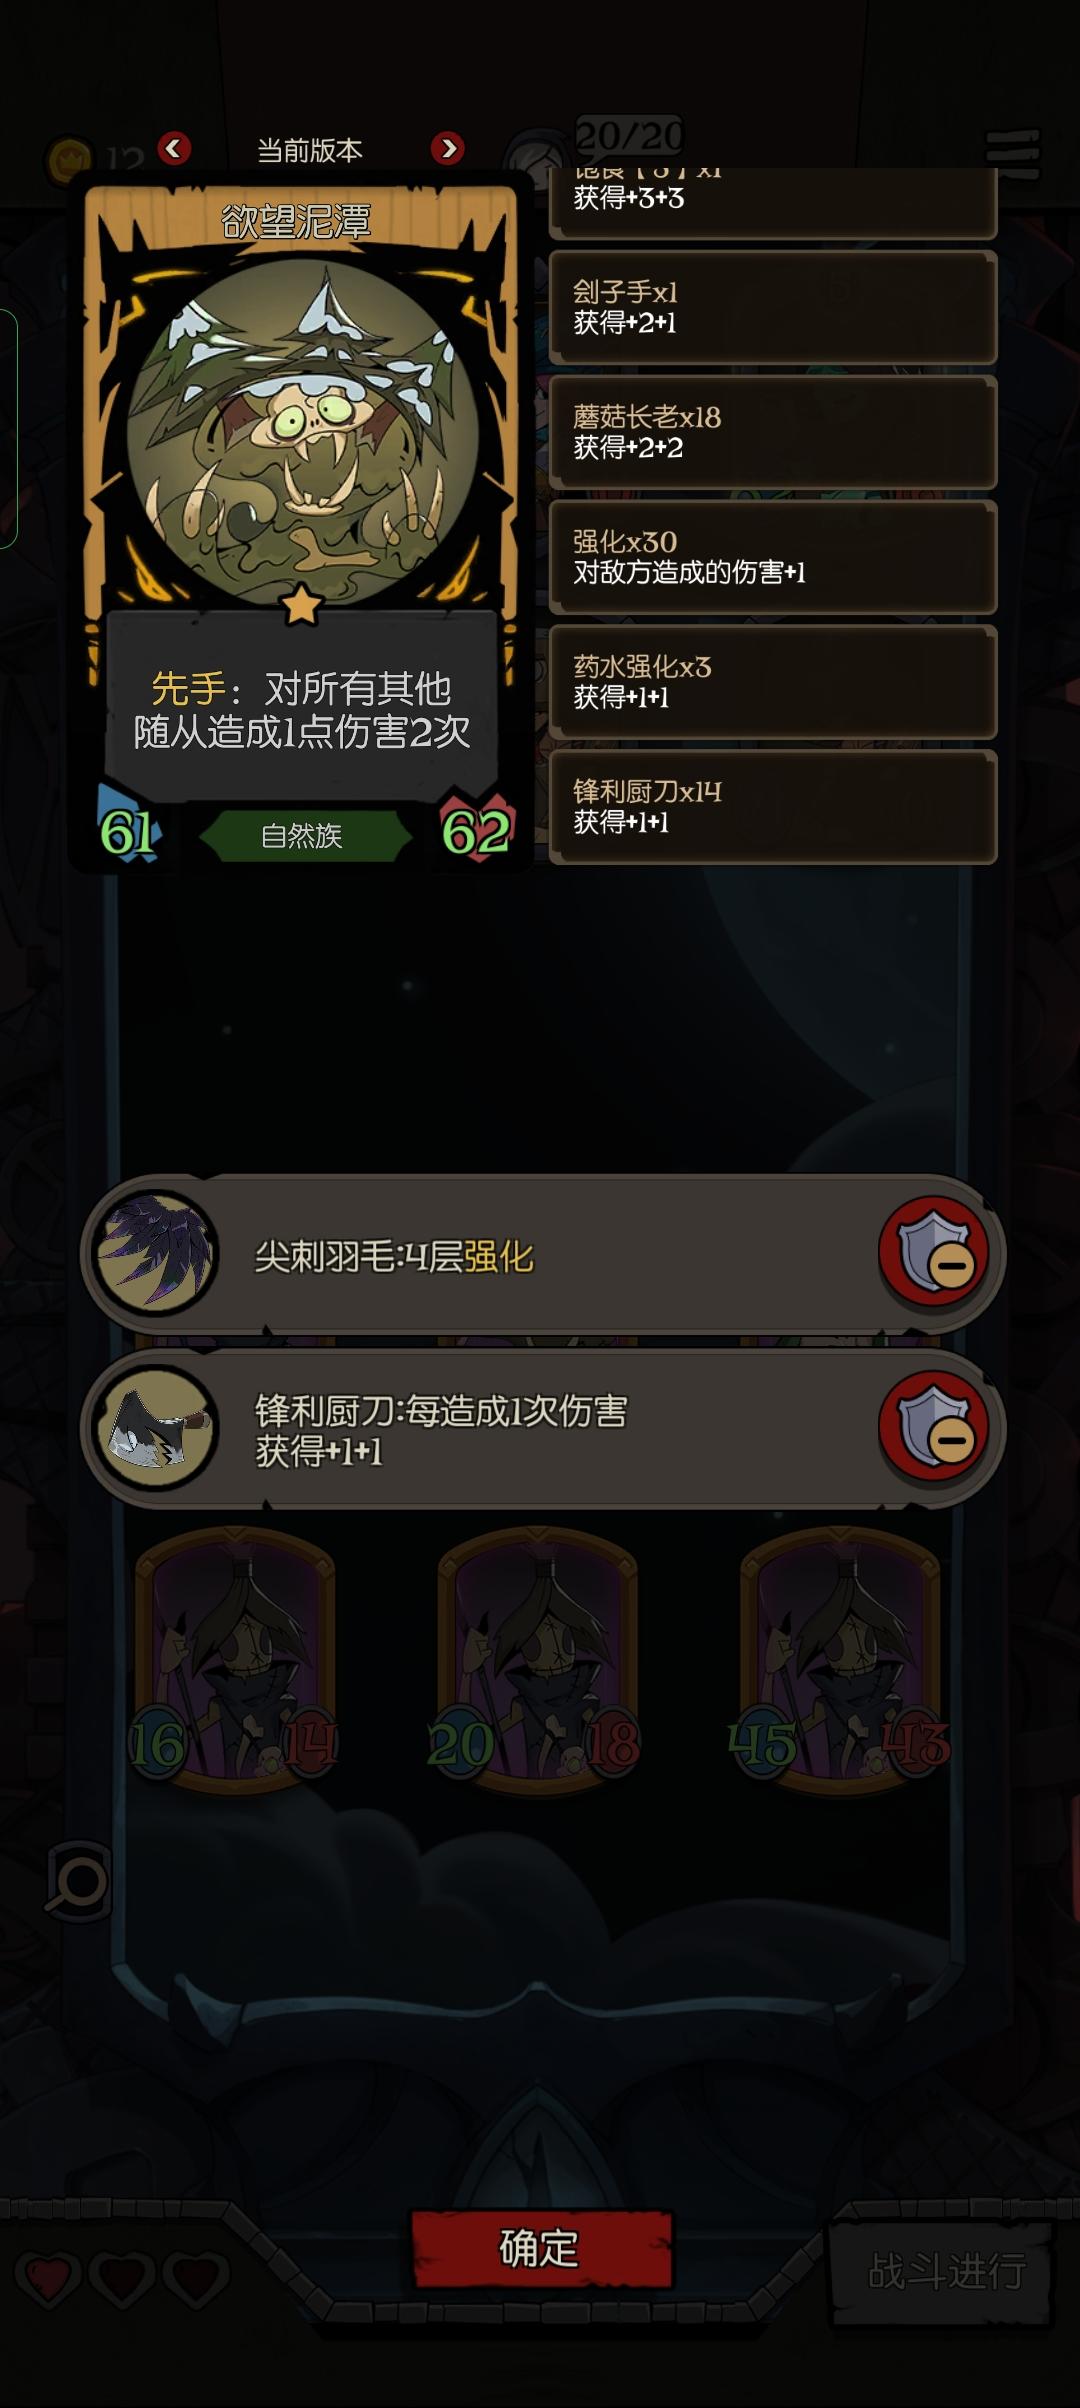
Task: Select the 20/18 scarecrow minion card
Action: tap(537, 1658)
